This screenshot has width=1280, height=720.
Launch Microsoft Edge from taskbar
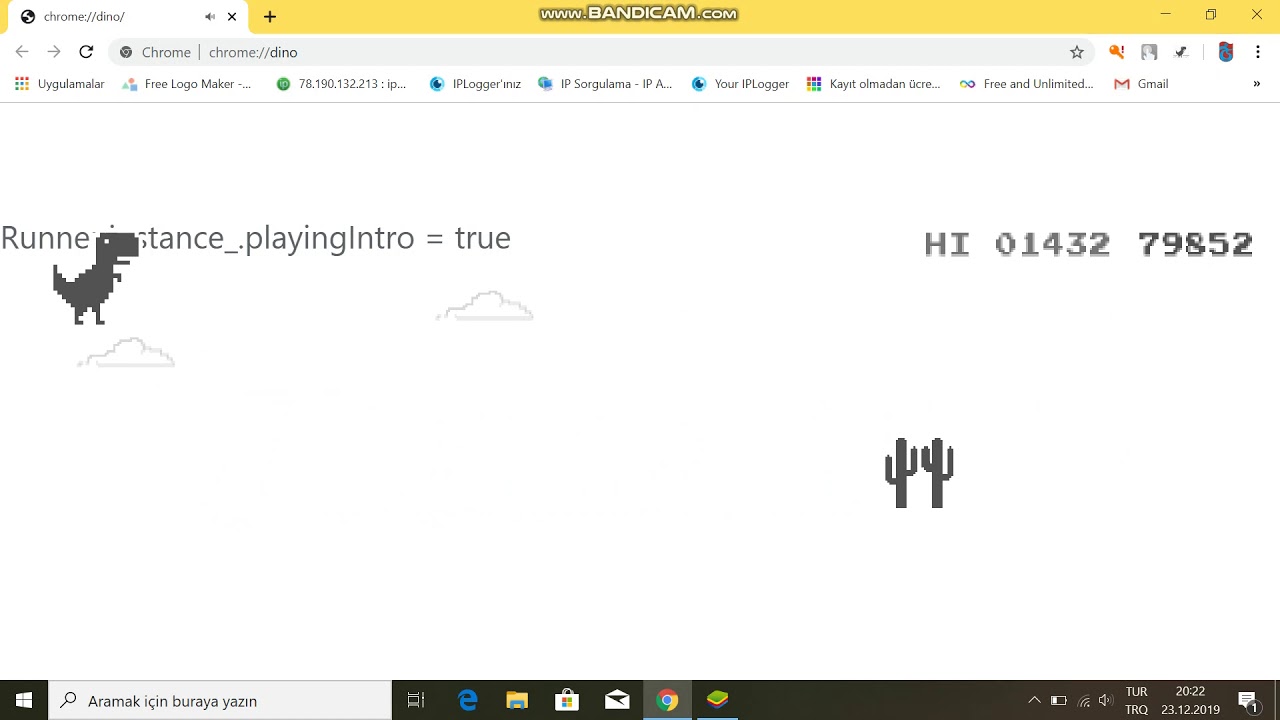467,700
